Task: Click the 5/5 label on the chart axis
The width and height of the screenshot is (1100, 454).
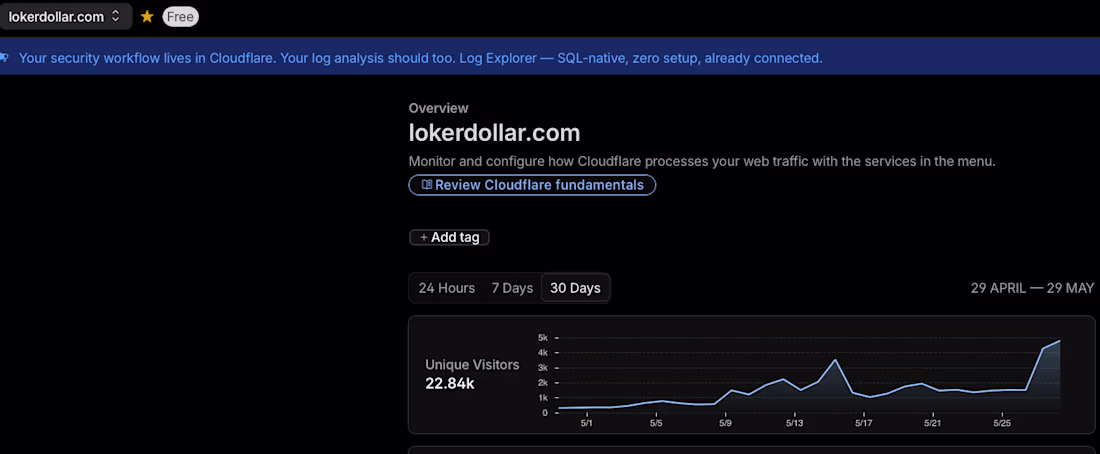Action: point(657,424)
